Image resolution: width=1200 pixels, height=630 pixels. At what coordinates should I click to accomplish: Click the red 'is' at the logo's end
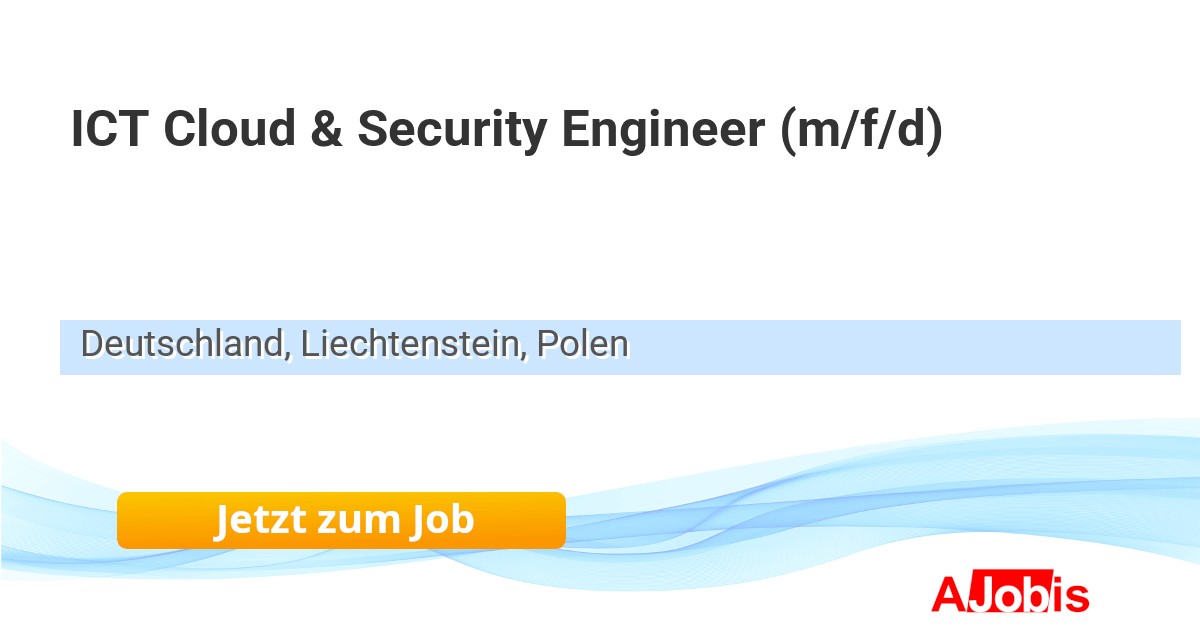pyautogui.click(x=1072, y=595)
